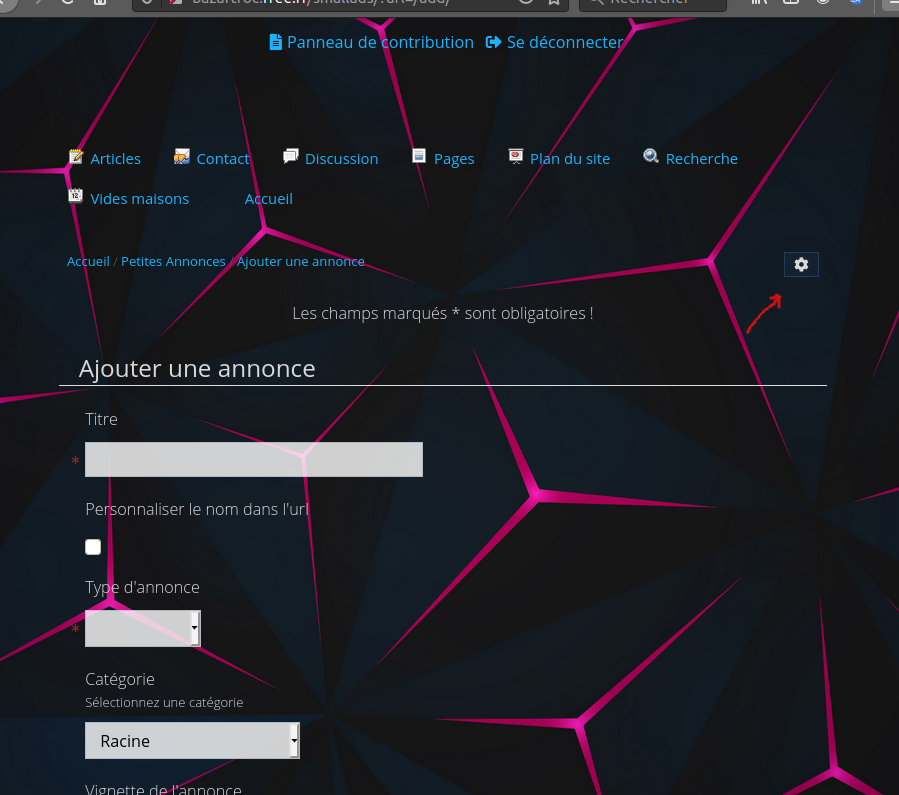Viewport: 899px width, 795px height.
Task: Click the Vides maisons calendar icon
Action: (x=76, y=197)
